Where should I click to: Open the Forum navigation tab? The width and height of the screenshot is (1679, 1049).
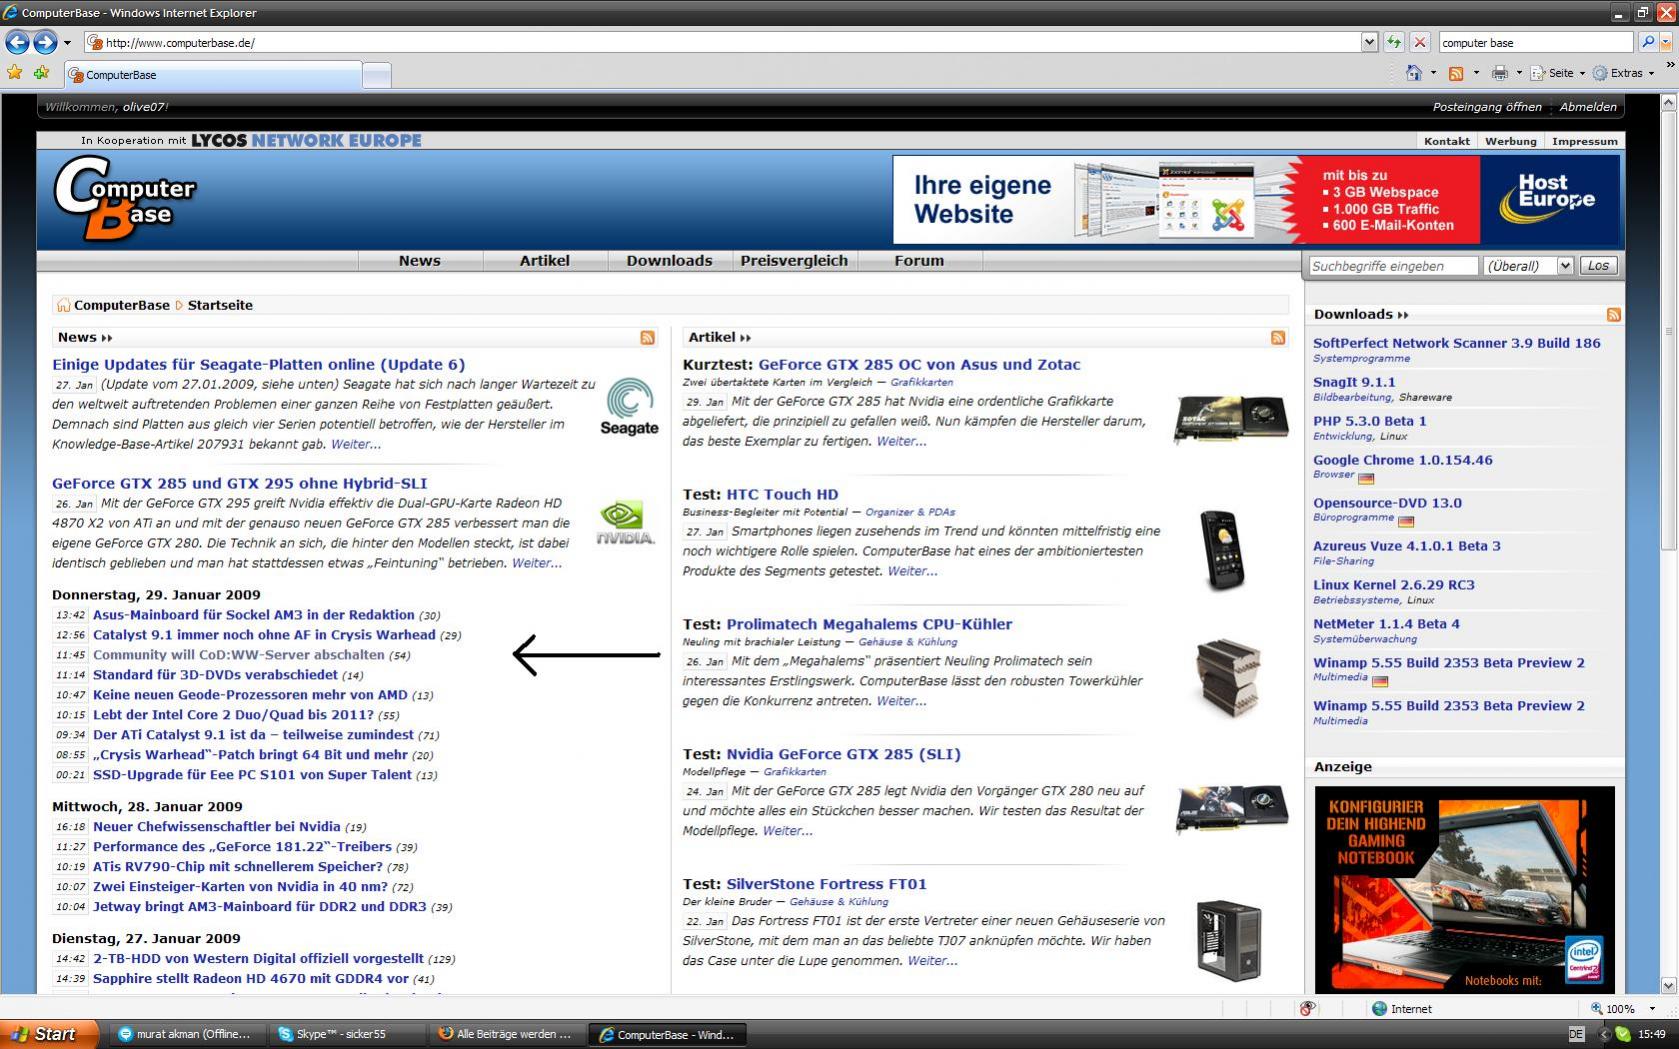(919, 261)
